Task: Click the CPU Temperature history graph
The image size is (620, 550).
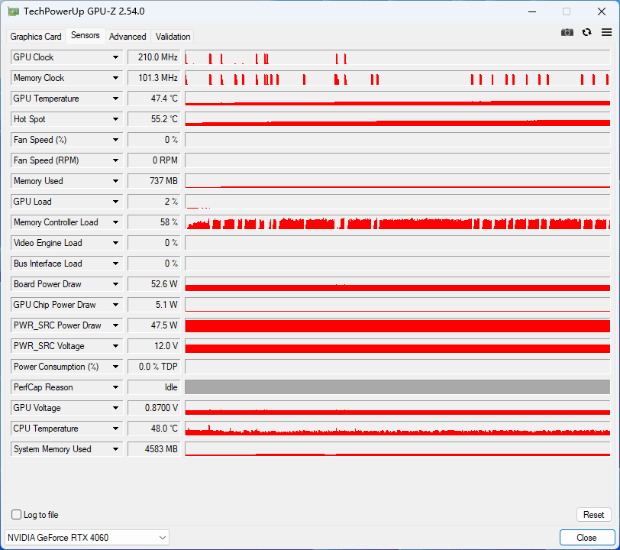Action: (397, 429)
